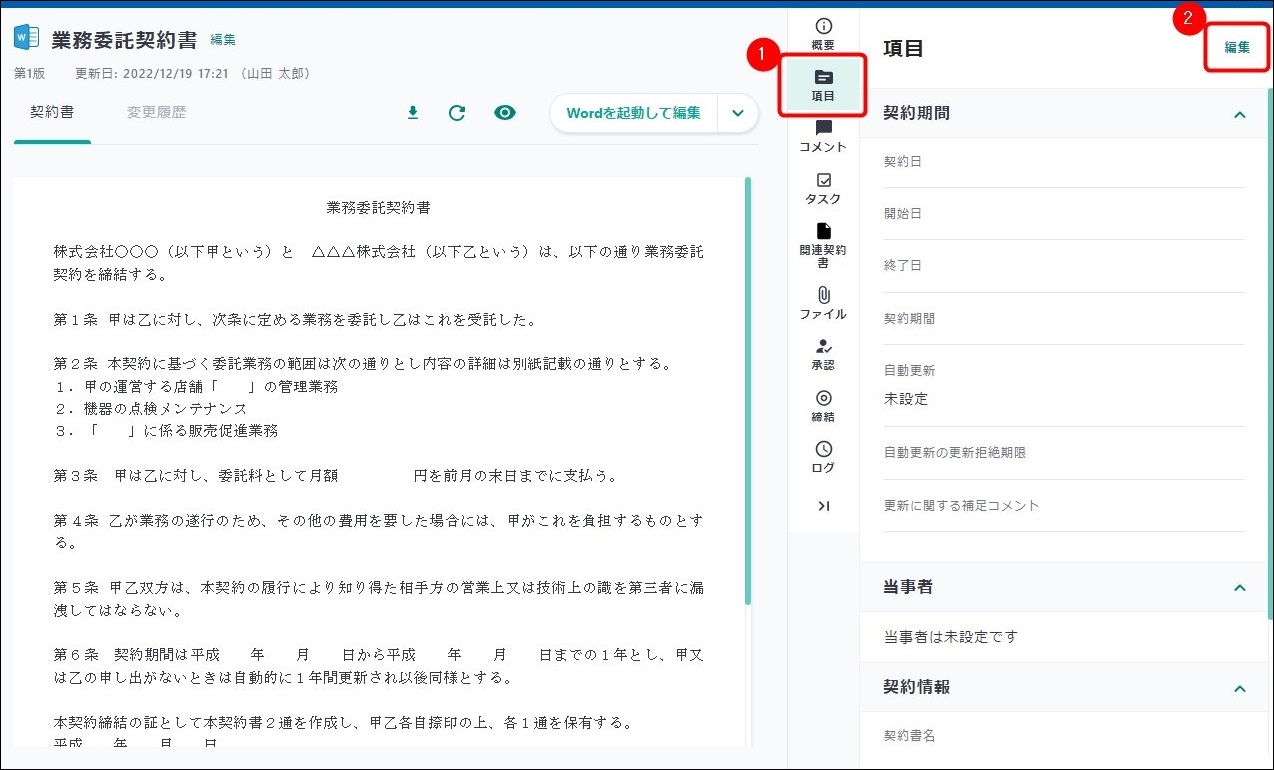The width and height of the screenshot is (1274, 770).
Task: Open the ファイル attachments panel
Action: coord(823,303)
